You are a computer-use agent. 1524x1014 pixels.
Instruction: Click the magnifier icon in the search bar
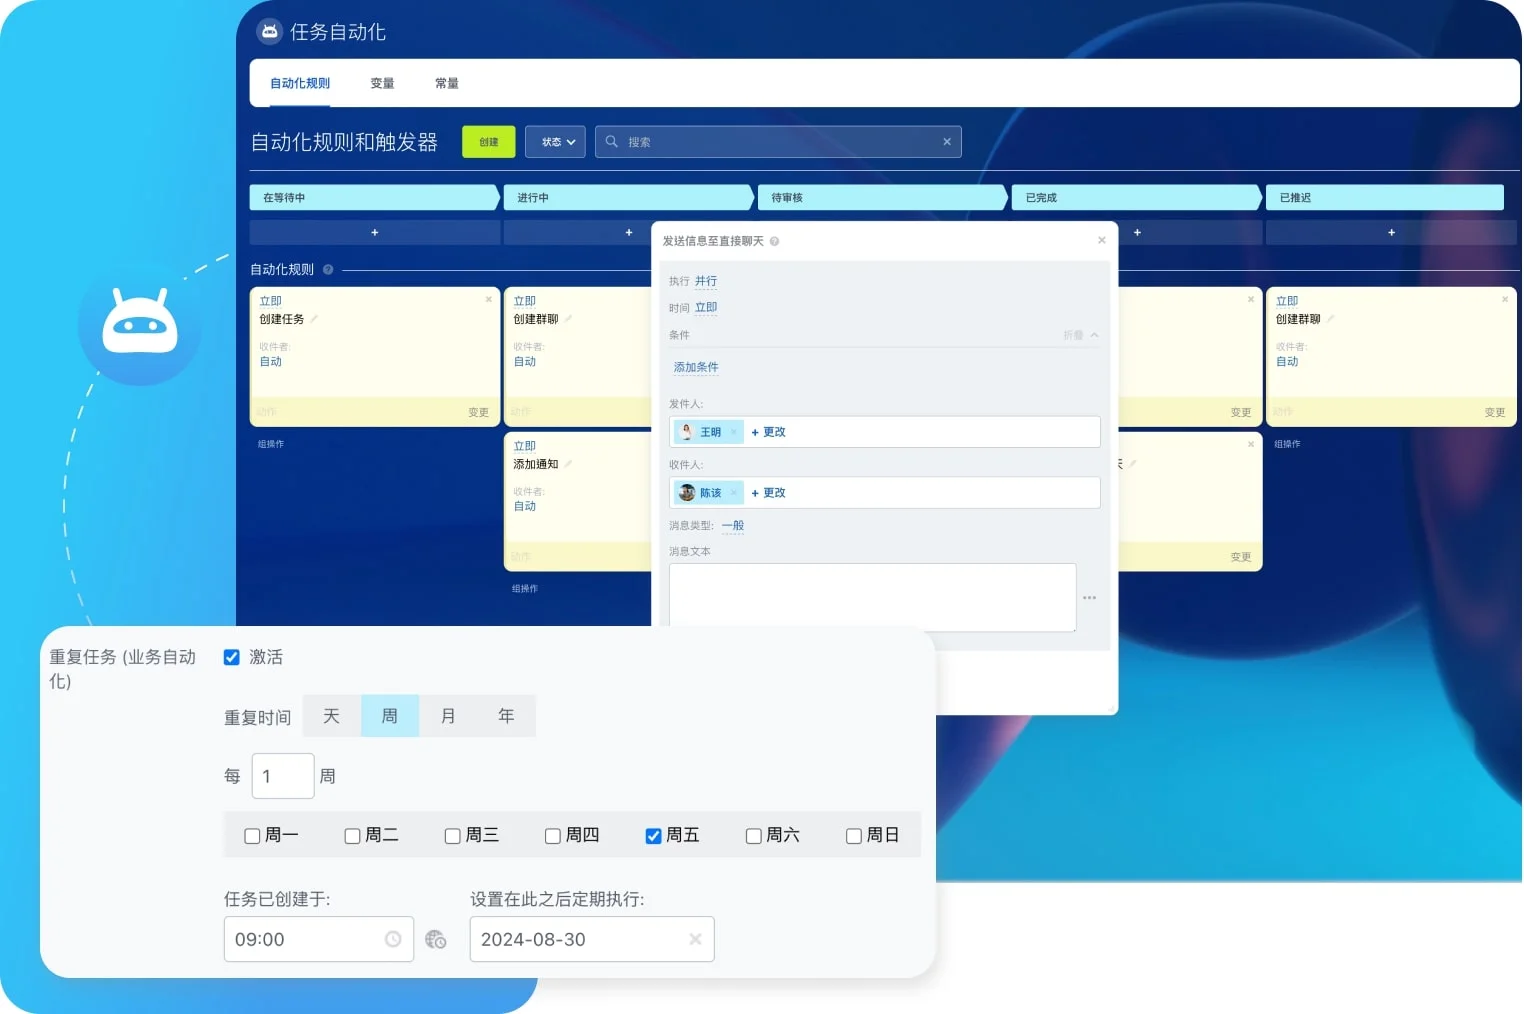611,141
